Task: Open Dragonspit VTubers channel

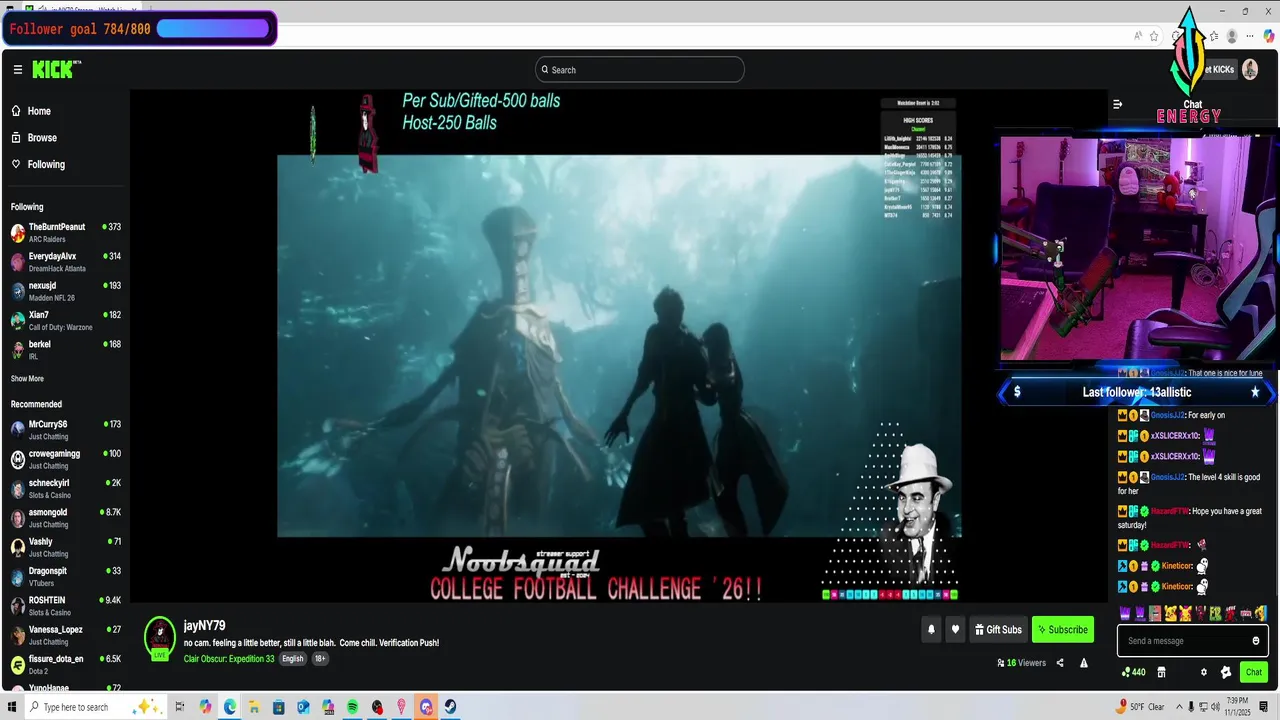Action: (65, 576)
